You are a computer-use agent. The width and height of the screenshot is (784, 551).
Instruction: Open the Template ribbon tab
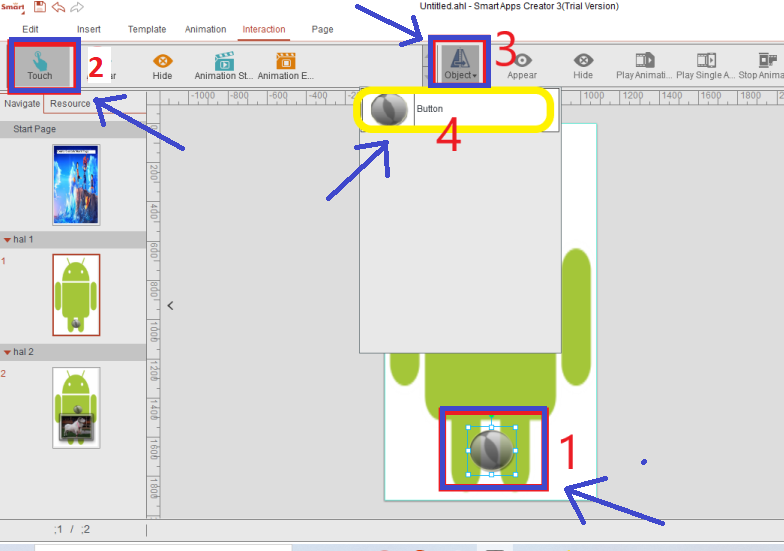[146, 30]
